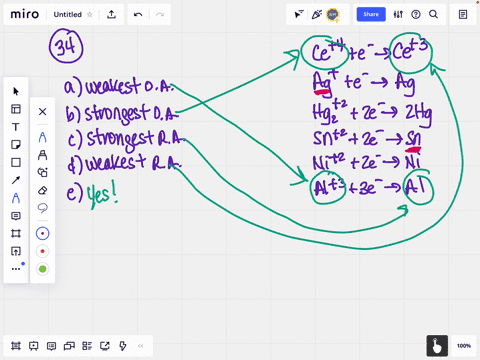Screen dimensions: 480x360
Task: Start presentation mode icon
Action: click(x=33, y=346)
